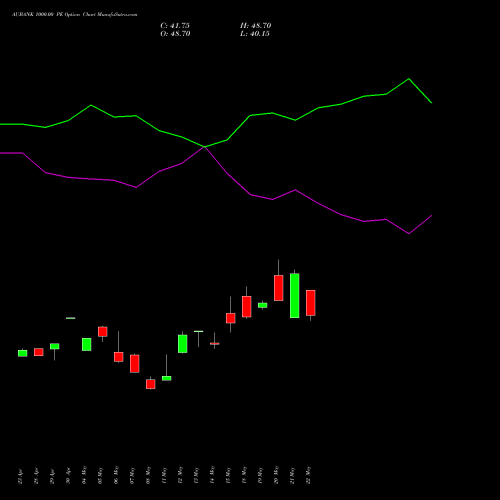The width and height of the screenshot is (500, 500).
Task: Click the 20 May date label
Action: click(x=277, y=475)
